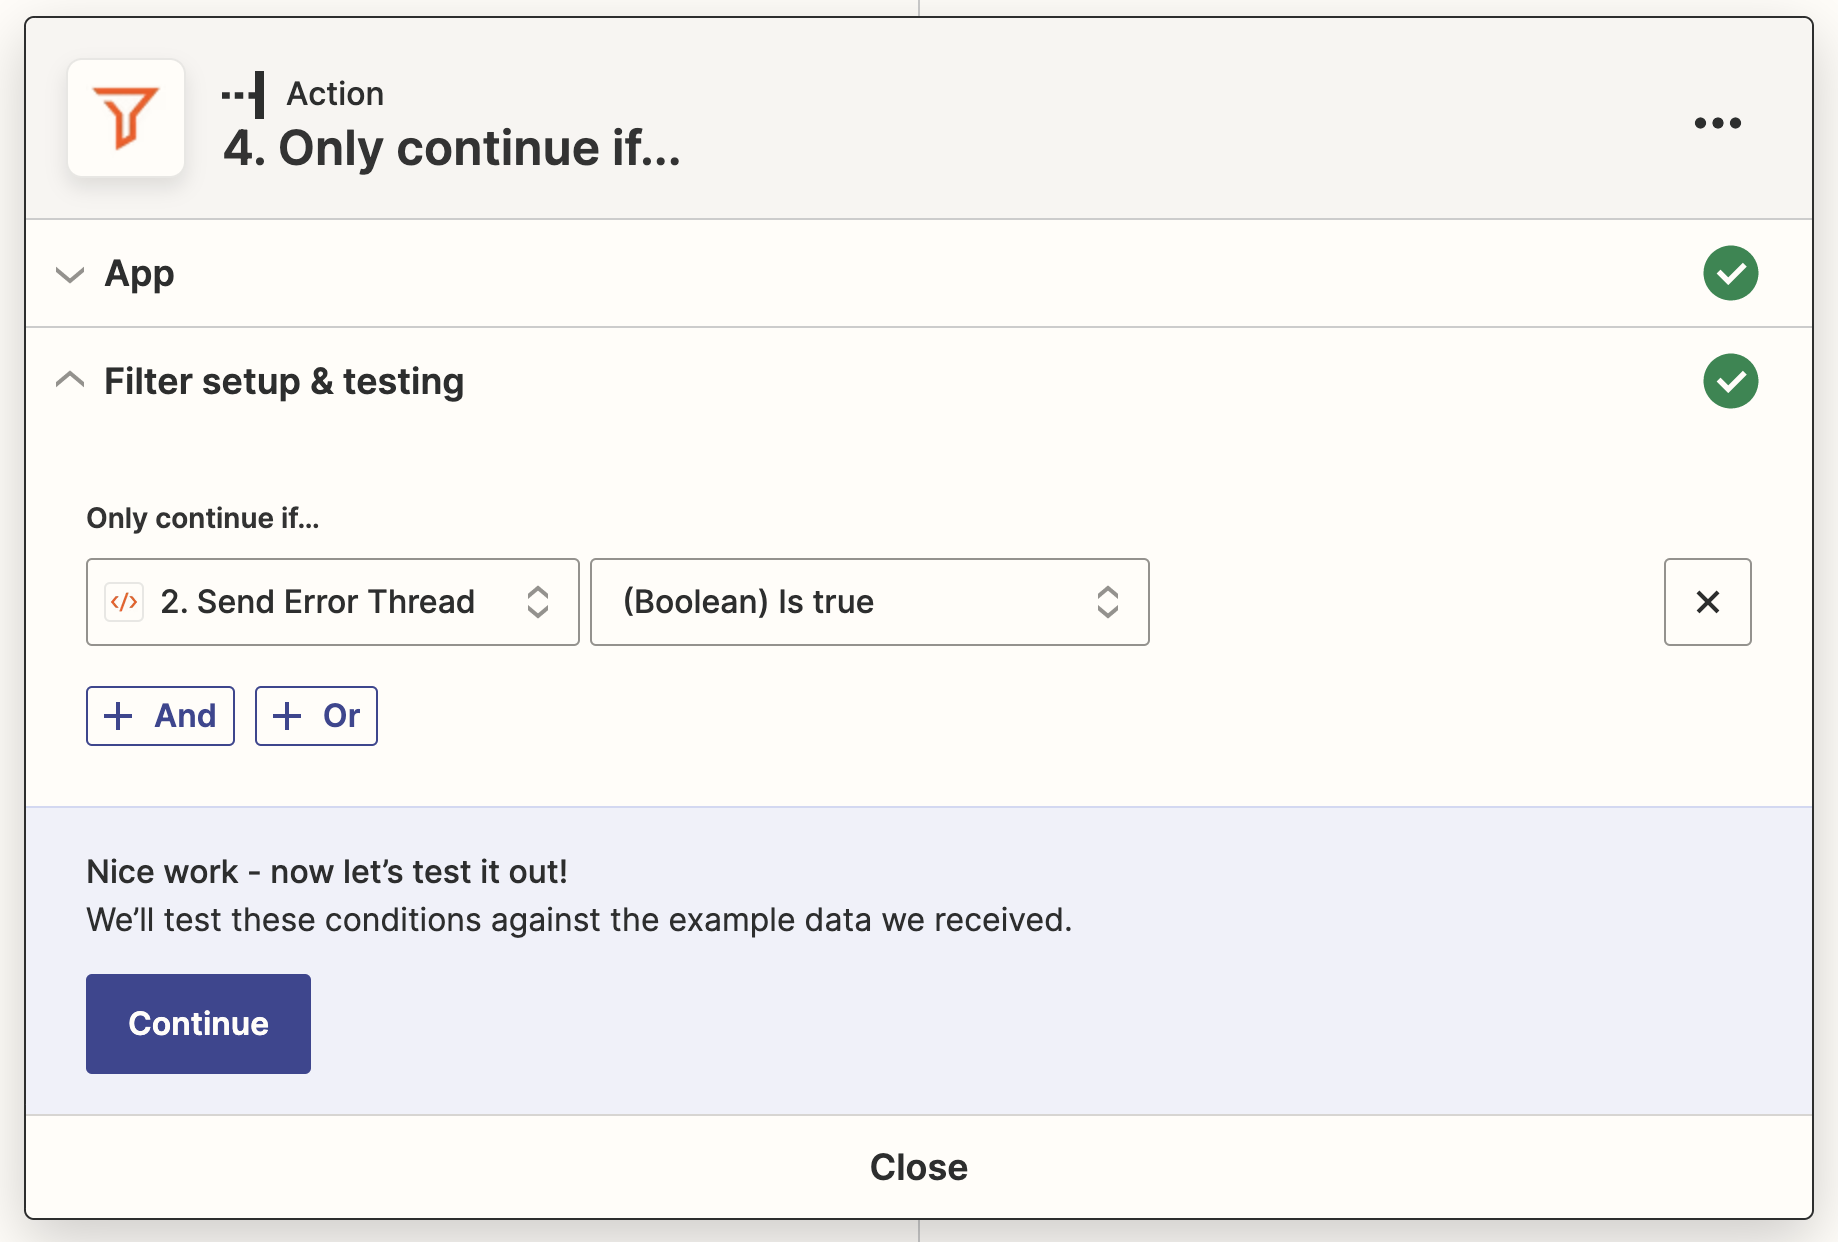Remove the Send Error Thread condition with X

pos(1707,602)
